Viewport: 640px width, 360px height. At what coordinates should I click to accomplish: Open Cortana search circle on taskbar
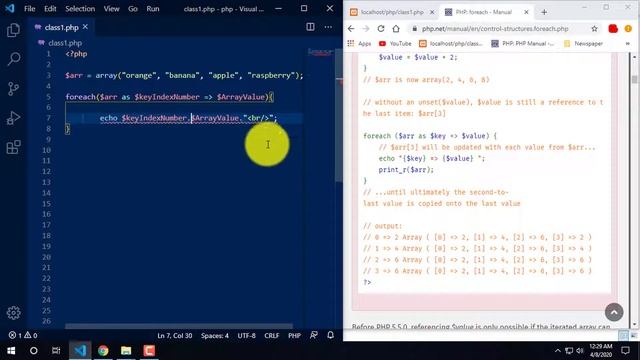click(x=33, y=351)
